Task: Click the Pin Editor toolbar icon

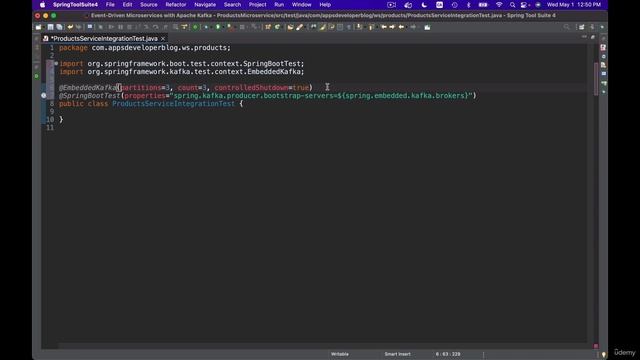Action: click(427, 27)
